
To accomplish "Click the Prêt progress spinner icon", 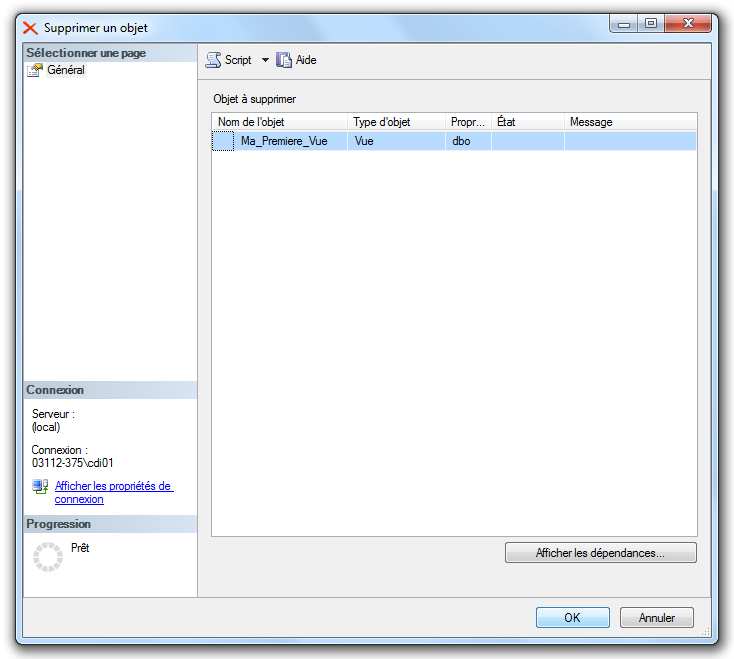I will point(48,557).
